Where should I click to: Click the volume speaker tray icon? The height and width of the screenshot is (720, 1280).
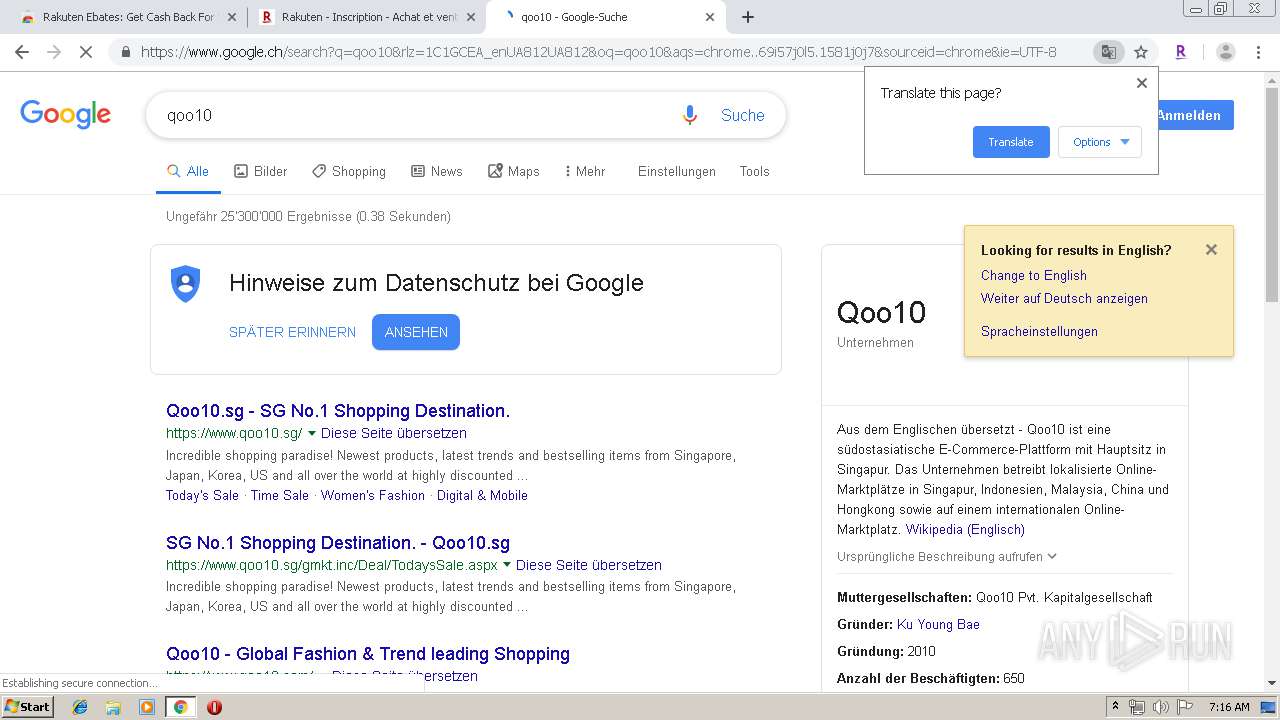1160,707
